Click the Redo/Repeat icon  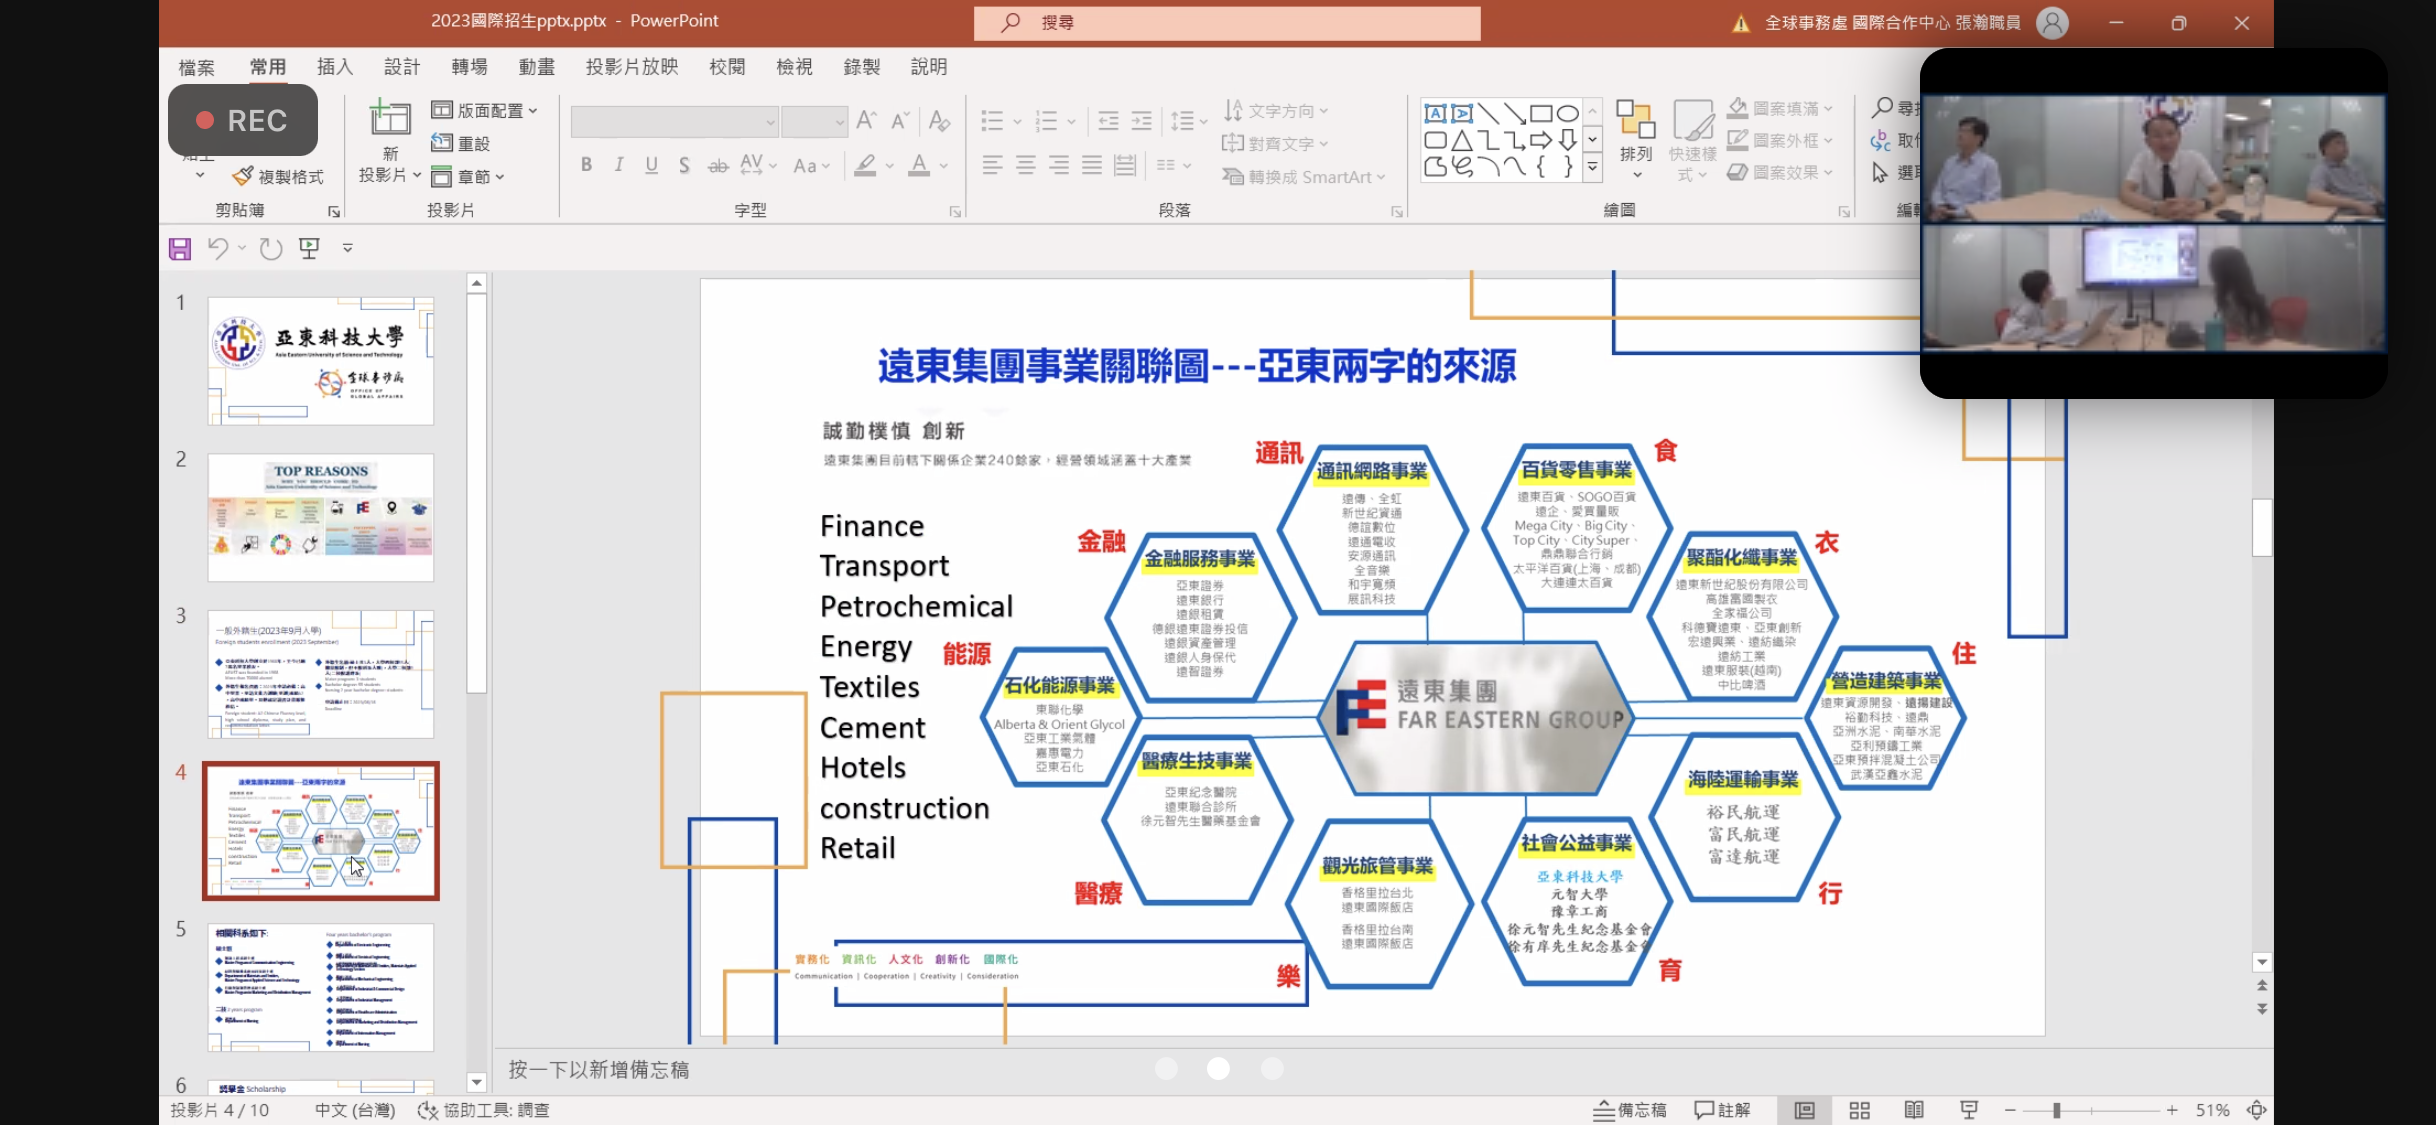pyautogui.click(x=271, y=248)
